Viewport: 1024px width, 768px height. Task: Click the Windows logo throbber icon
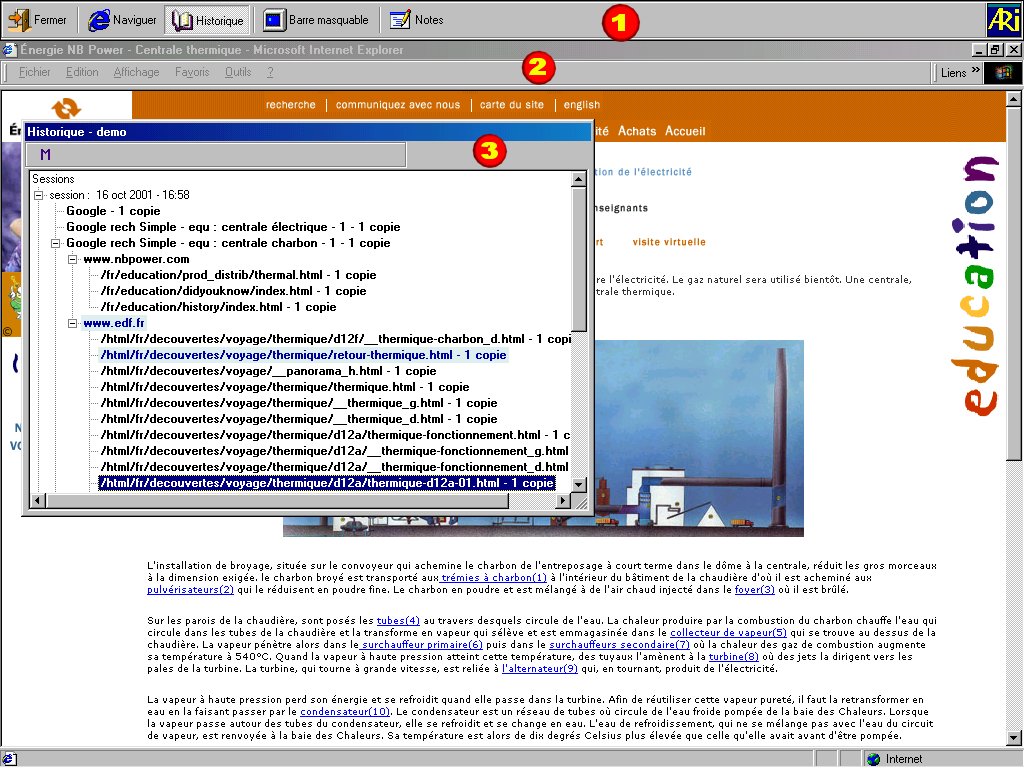pos(1002,72)
